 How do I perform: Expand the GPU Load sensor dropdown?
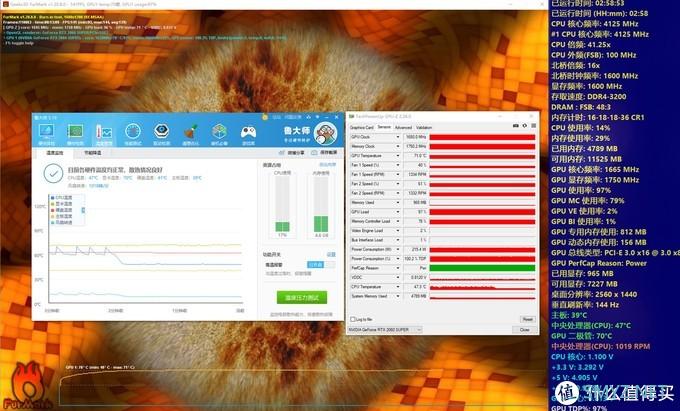click(398, 212)
